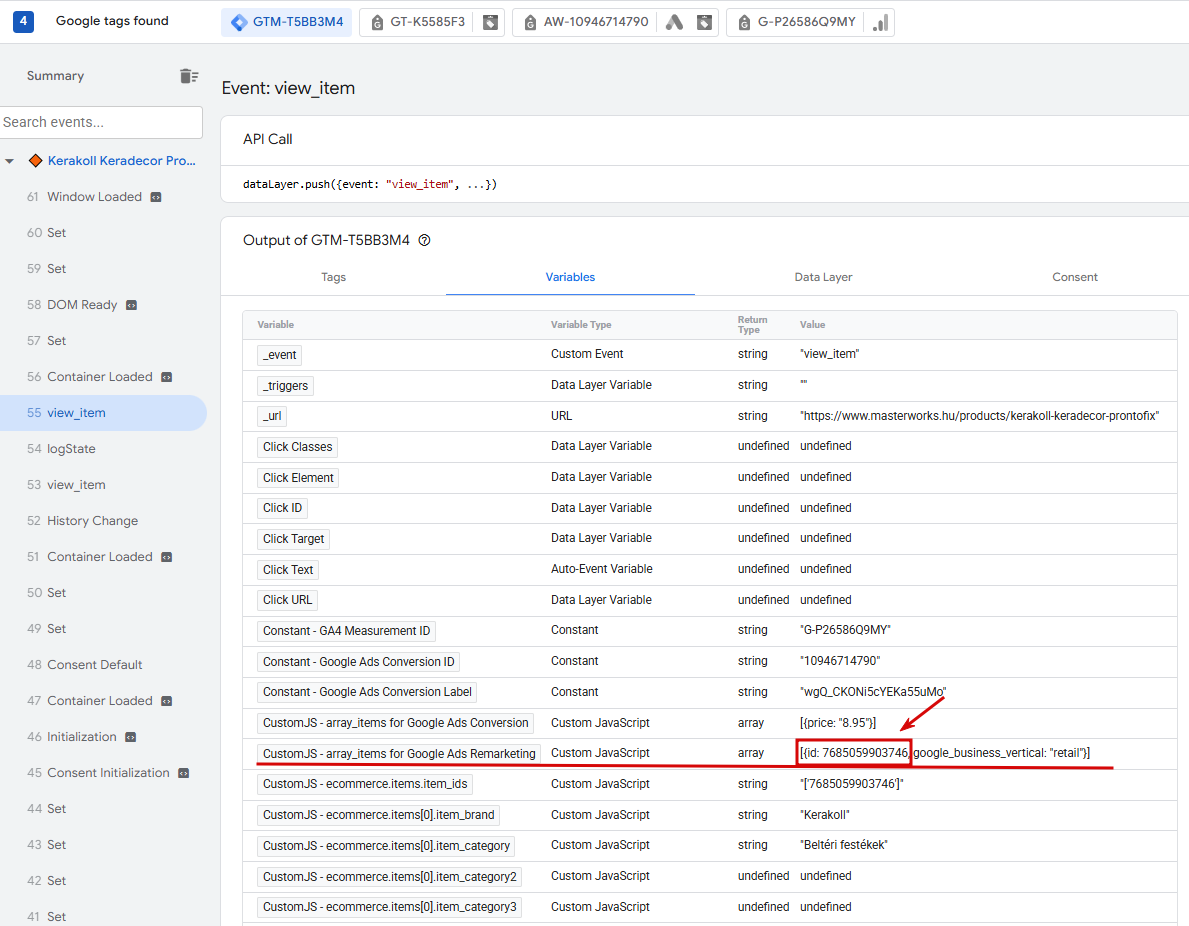The height and width of the screenshot is (926, 1189).
Task: Click the code icon beside Window Loaded
Action: pyautogui.click(x=155, y=197)
